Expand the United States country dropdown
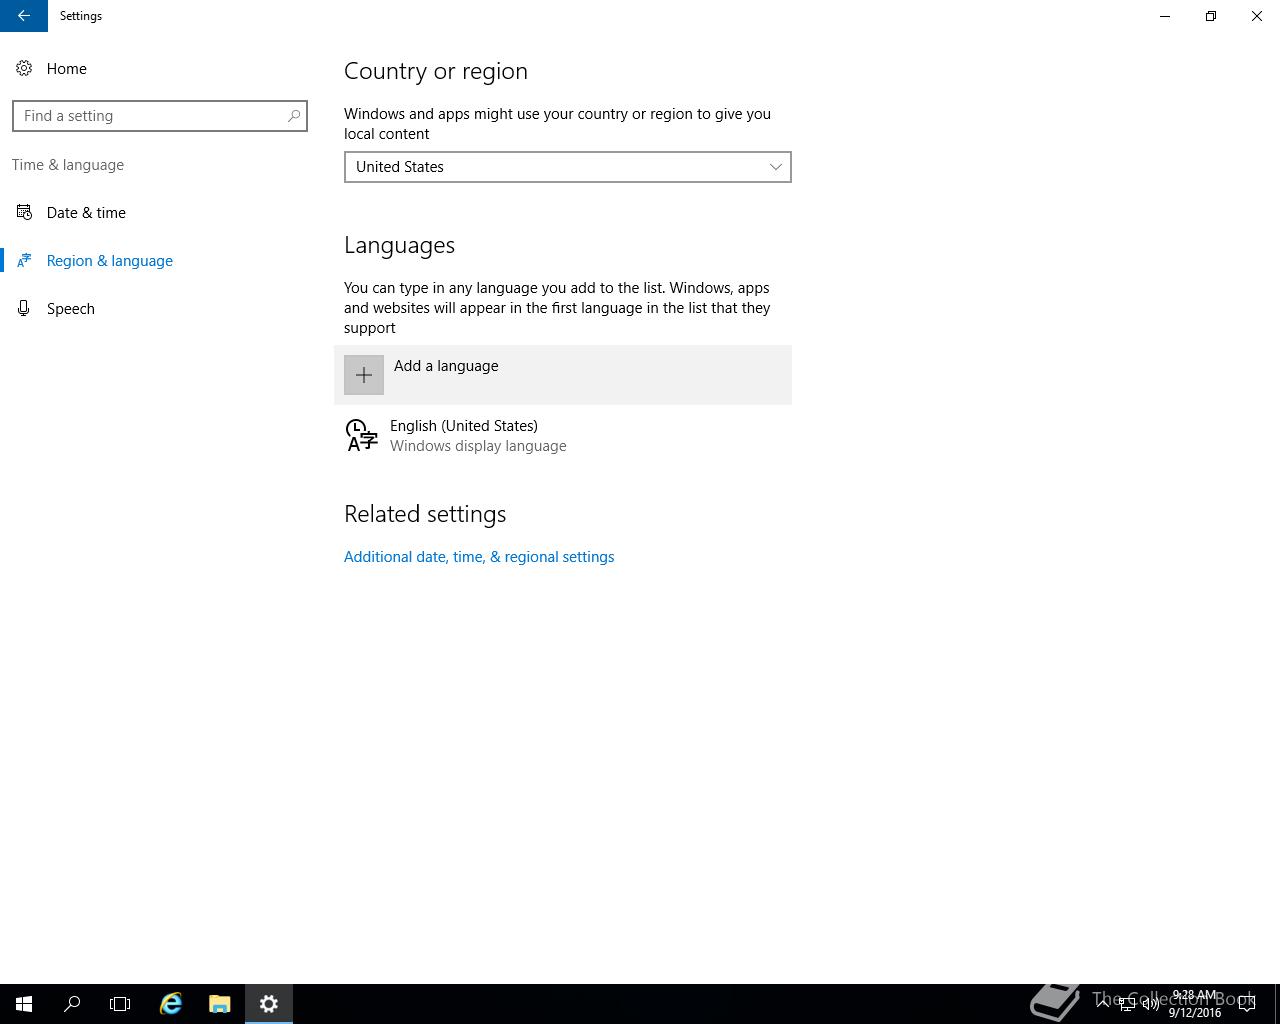The width and height of the screenshot is (1280, 1024). (568, 167)
